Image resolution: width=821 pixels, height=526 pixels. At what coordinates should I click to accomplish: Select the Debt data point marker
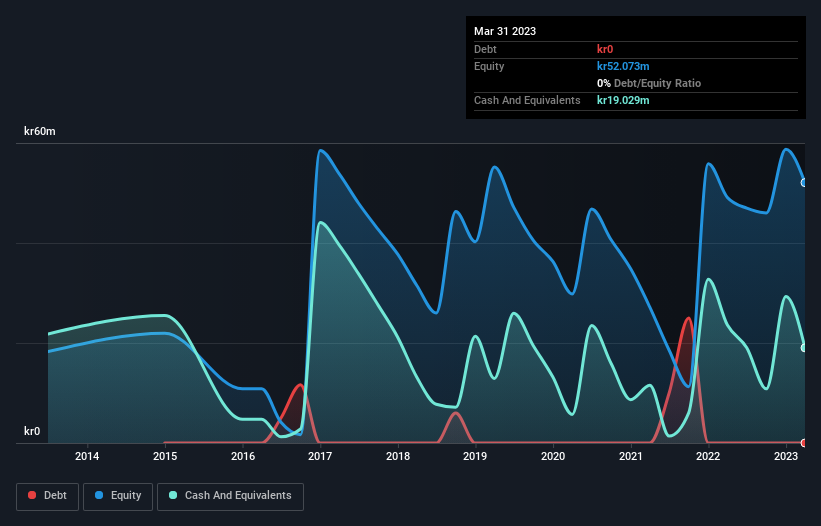pos(804,443)
